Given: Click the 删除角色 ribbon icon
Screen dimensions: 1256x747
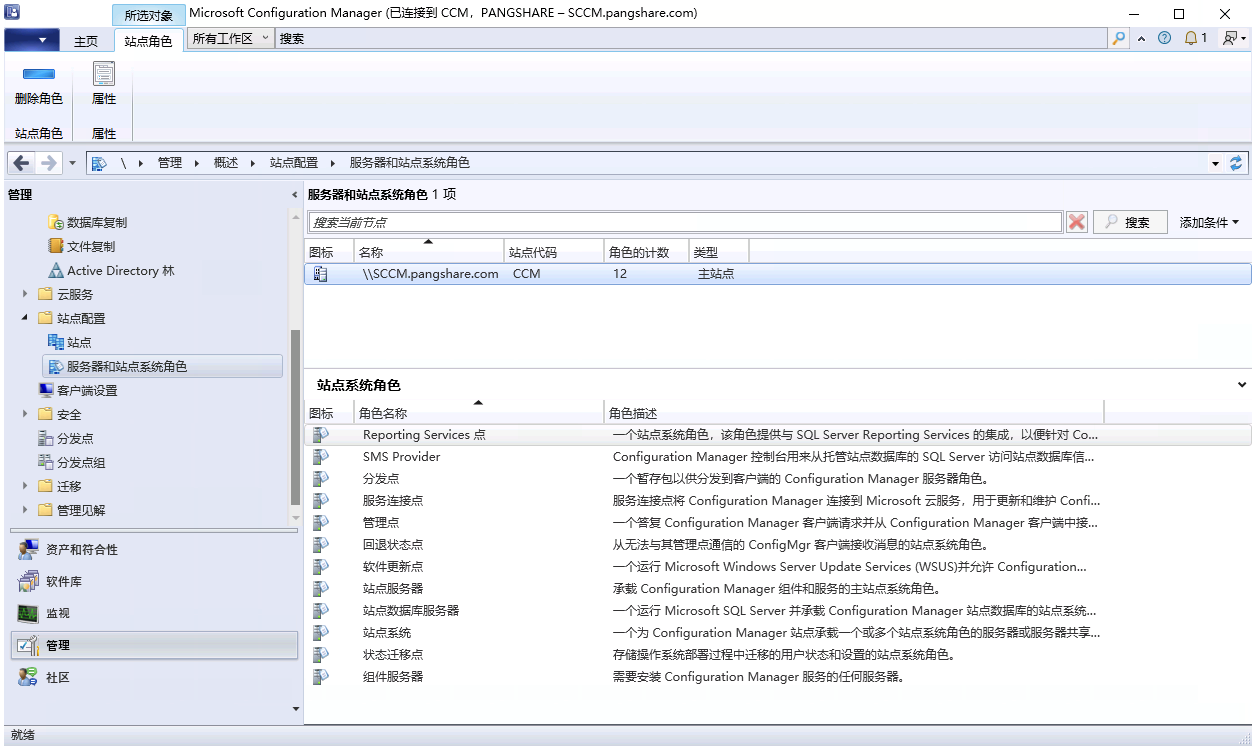Looking at the screenshot, I should click(x=38, y=74).
